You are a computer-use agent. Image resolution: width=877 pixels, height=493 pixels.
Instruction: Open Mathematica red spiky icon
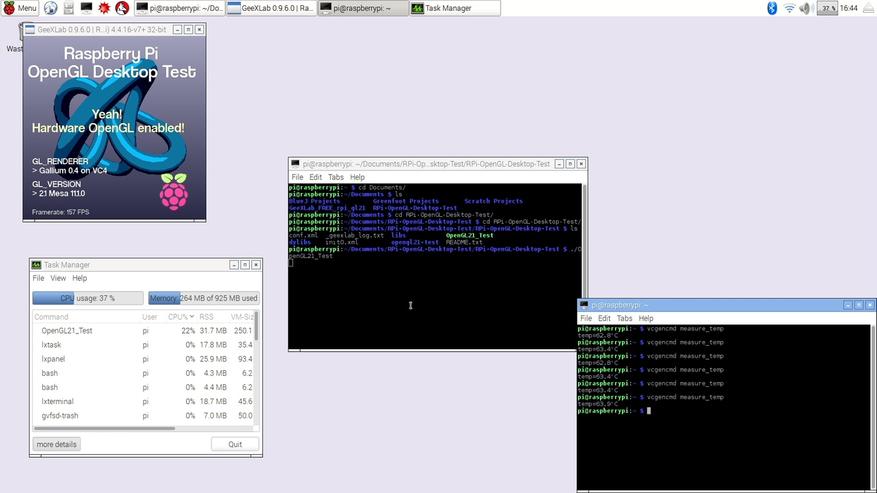(x=104, y=8)
